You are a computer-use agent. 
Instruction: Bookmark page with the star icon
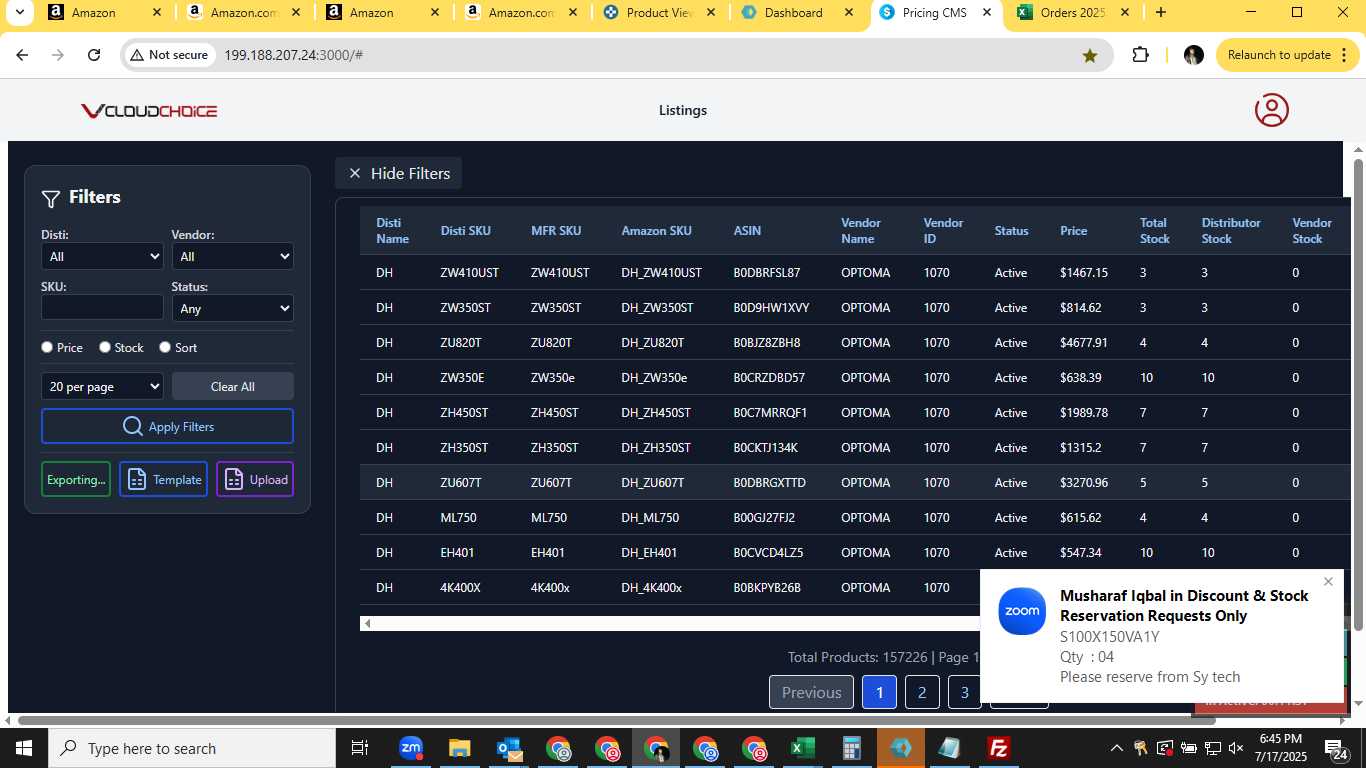tap(1090, 55)
